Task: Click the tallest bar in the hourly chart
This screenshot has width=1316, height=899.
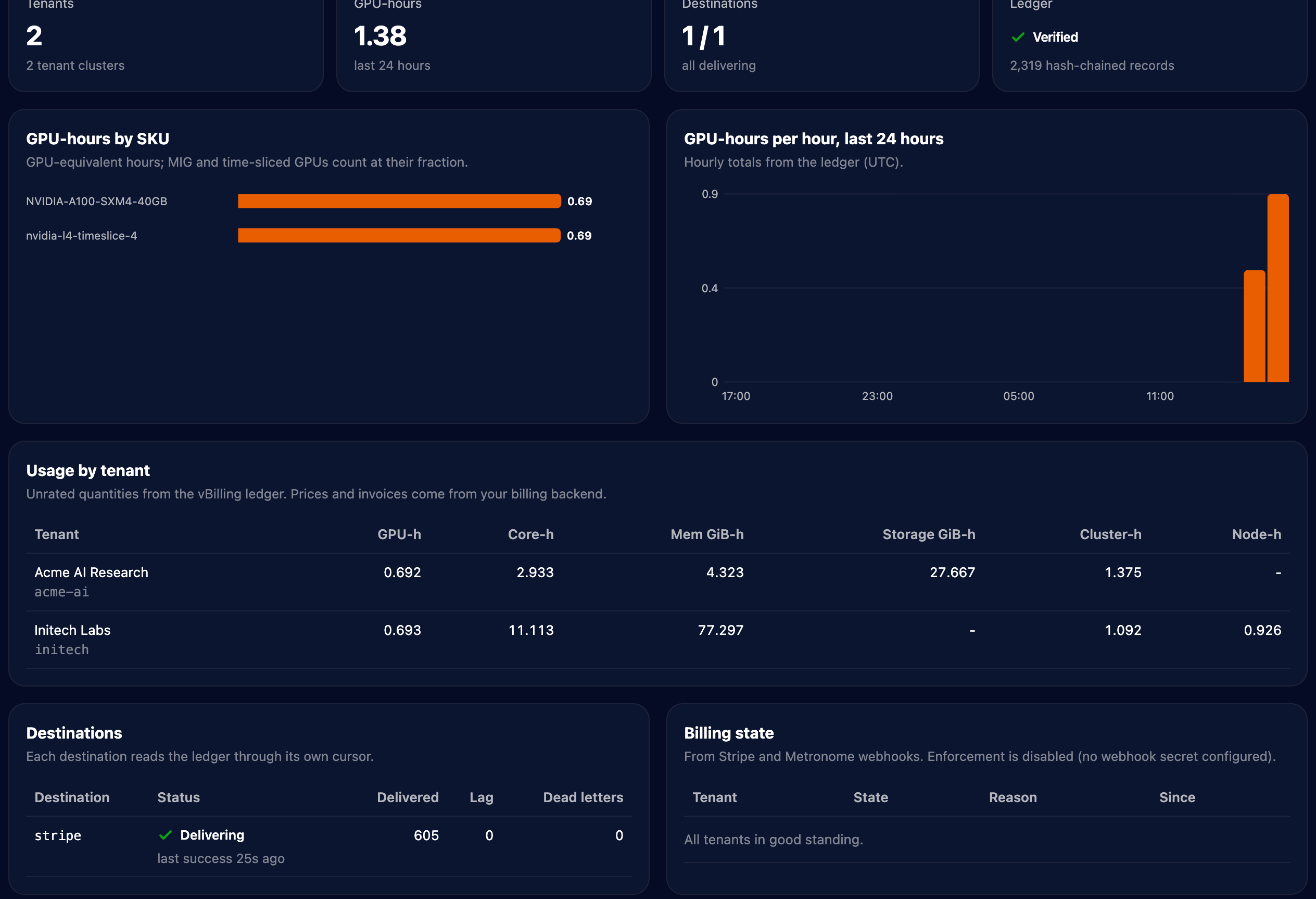Action: 1278,288
